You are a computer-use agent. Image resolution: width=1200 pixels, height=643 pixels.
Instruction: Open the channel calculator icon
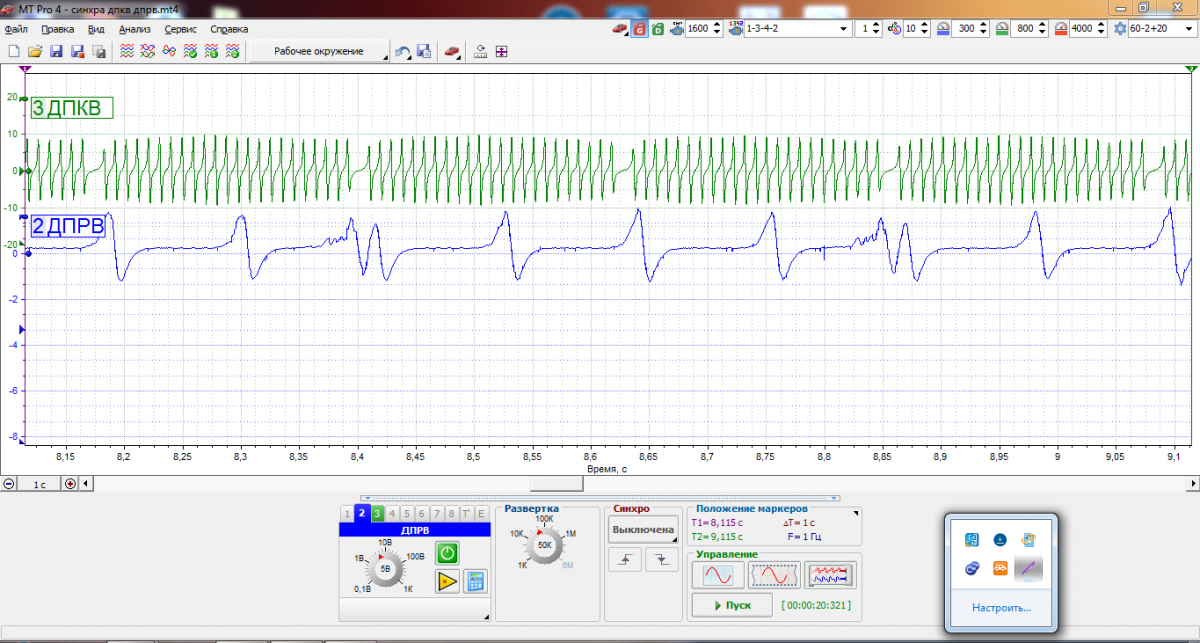point(475,581)
